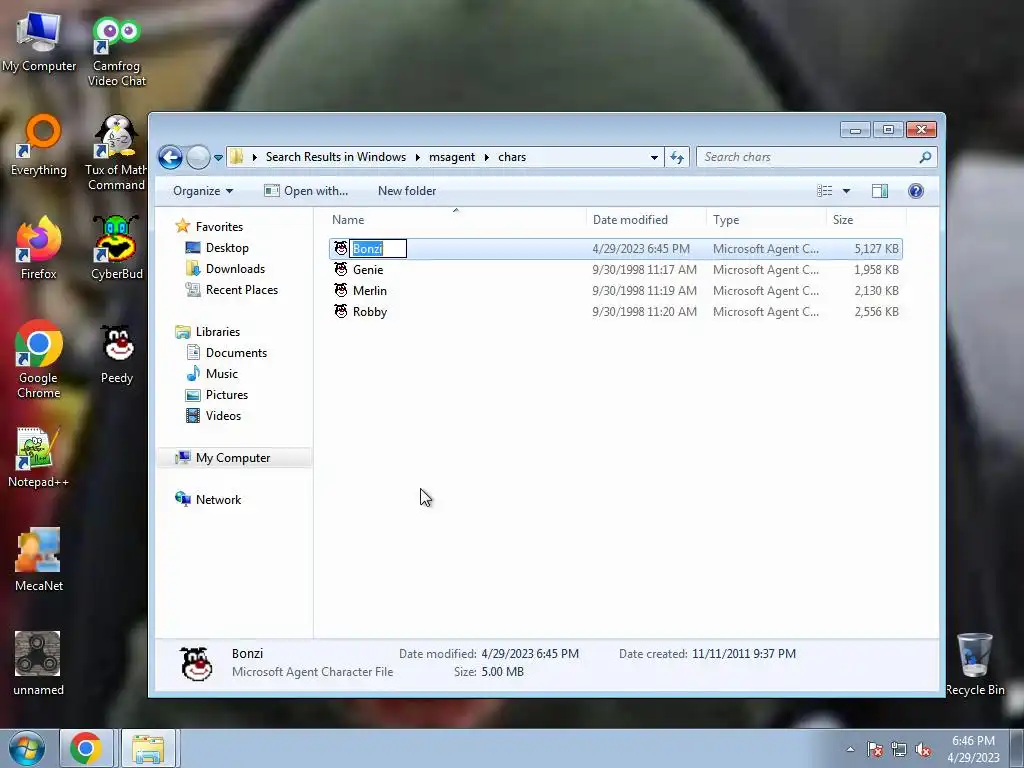Launch Firefox from the desktop
Screen dimensions: 1024x768
click(x=39, y=248)
